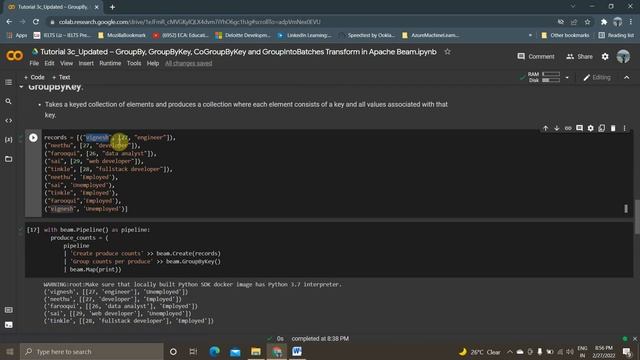Image resolution: width=640 pixels, height=360 pixels.
Task: Open the Reading list
Action: [x=616, y=35]
